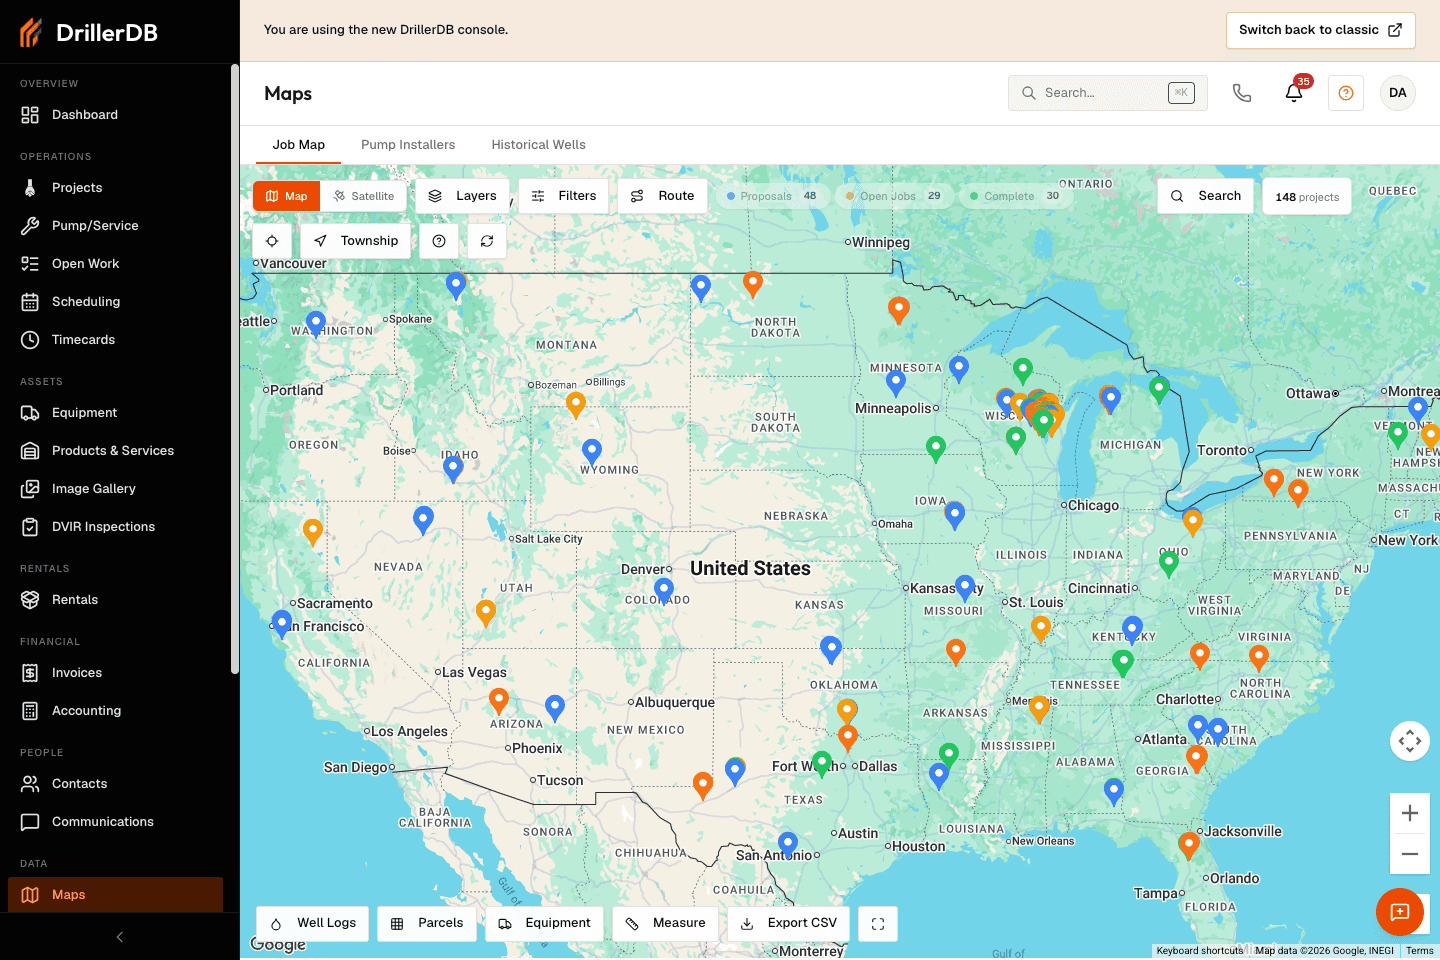Image resolution: width=1440 pixels, height=960 pixels.
Task: Click the 148 projects counter
Action: (1307, 197)
